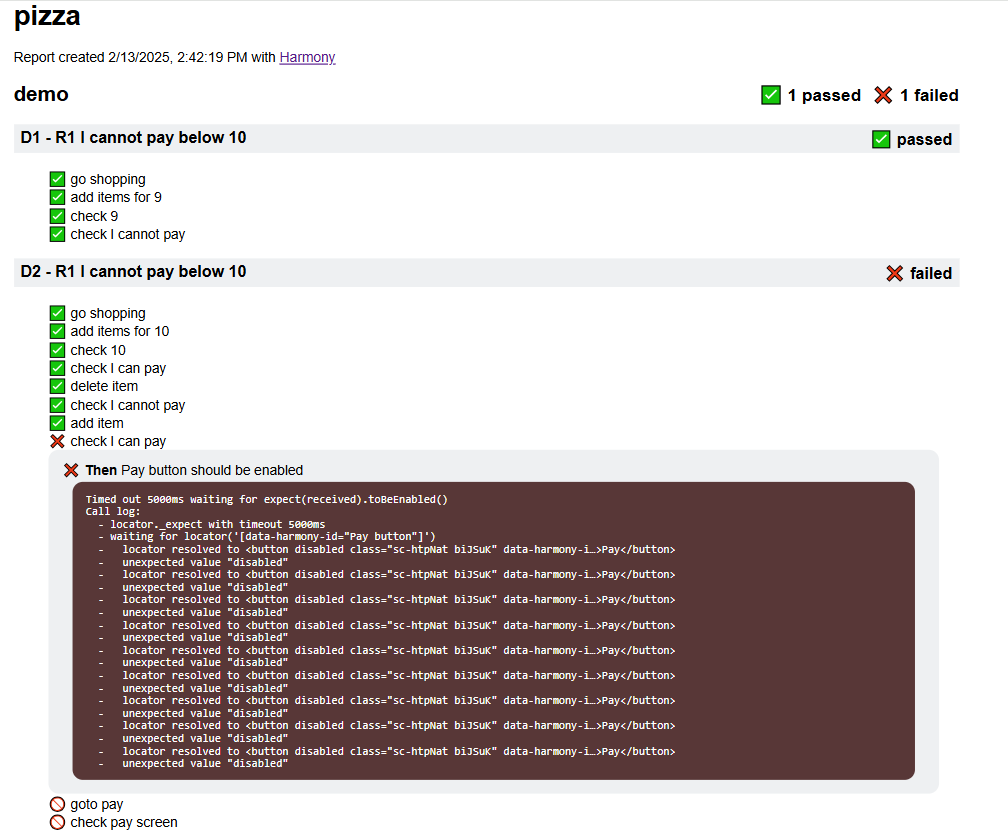This screenshot has width=1008, height=839.
Task: Open the Harmony link
Action: [x=307, y=57]
